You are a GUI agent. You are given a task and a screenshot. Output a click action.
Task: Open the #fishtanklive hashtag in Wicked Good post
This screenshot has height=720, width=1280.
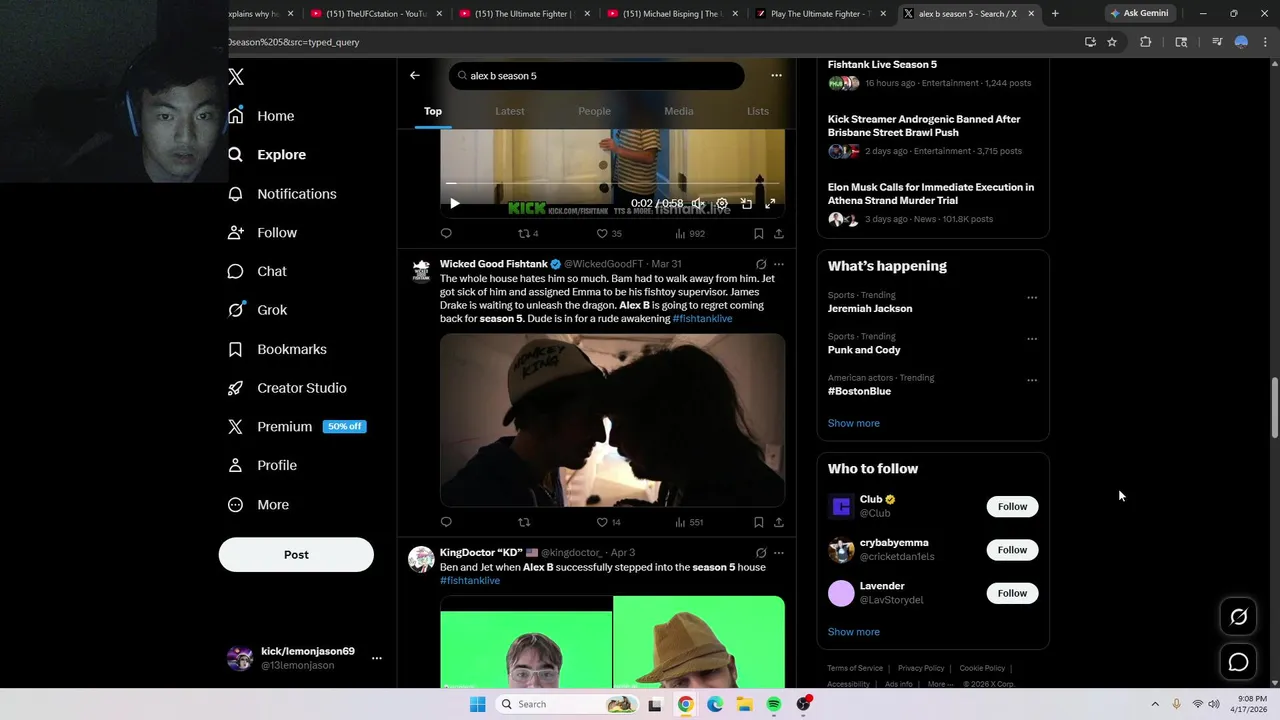coord(703,319)
